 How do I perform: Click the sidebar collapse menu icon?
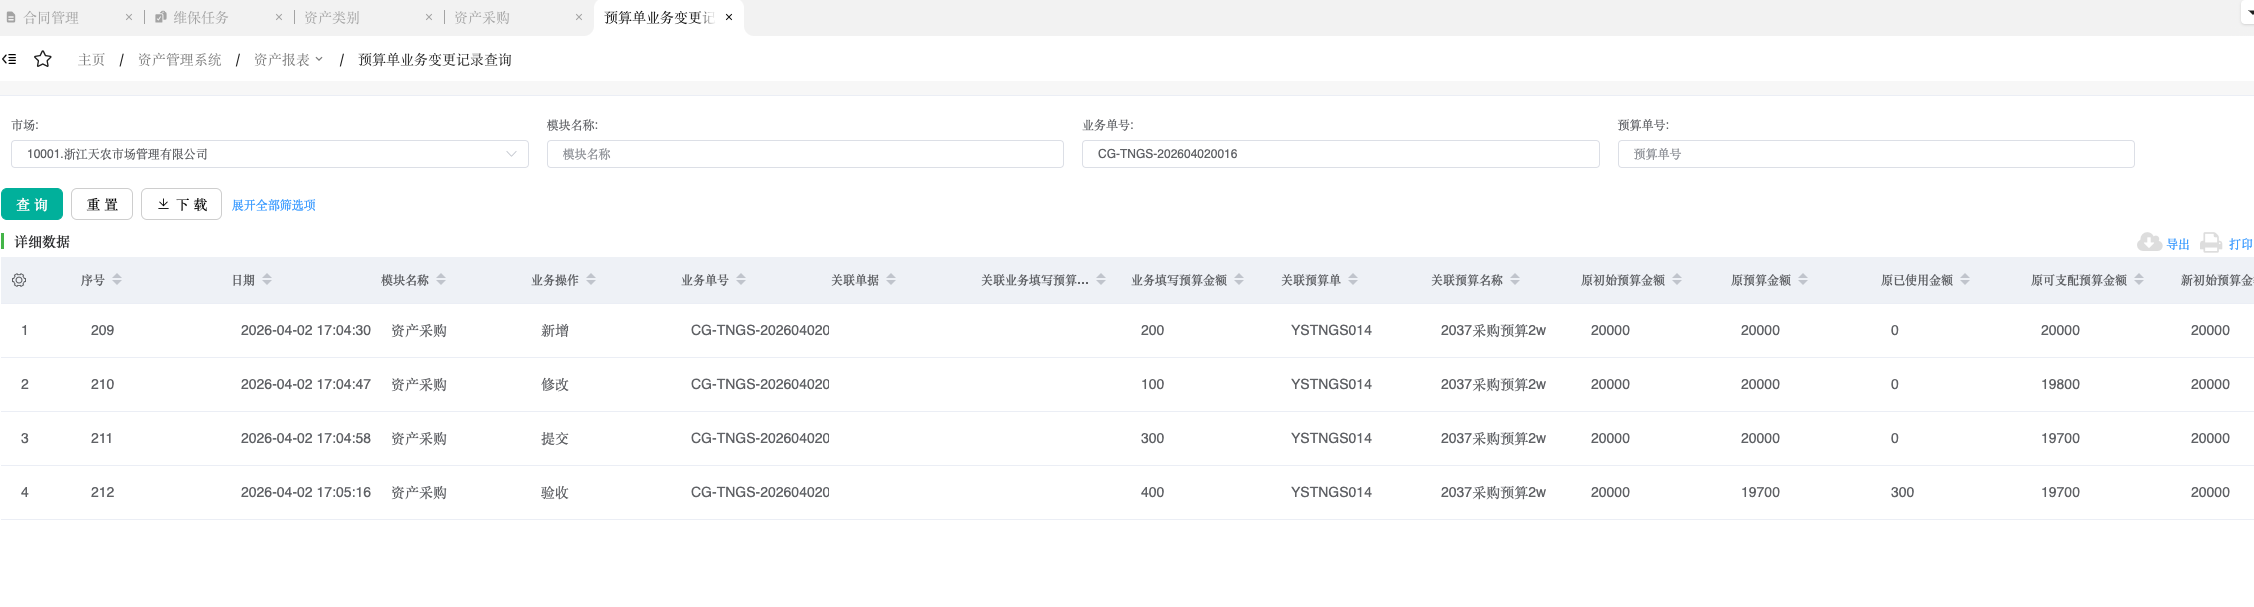point(9,59)
